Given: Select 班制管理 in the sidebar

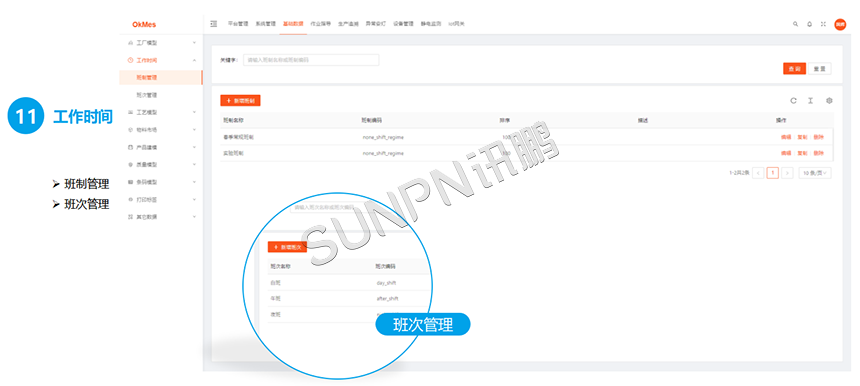Looking at the screenshot, I should pyautogui.click(x=160, y=77).
